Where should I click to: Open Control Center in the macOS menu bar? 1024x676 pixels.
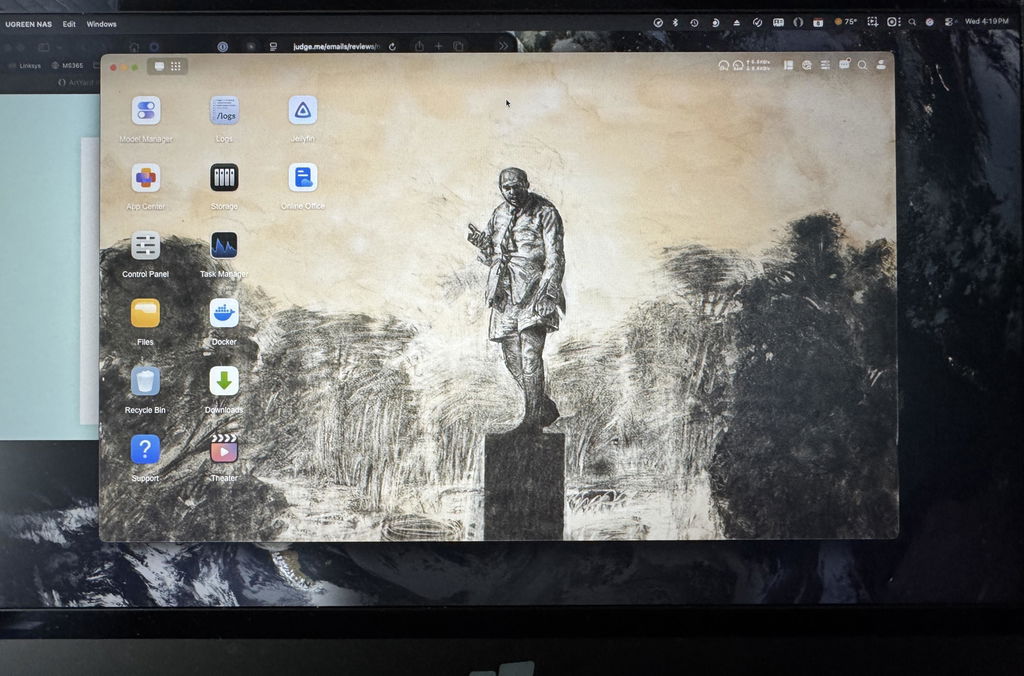pos(950,22)
